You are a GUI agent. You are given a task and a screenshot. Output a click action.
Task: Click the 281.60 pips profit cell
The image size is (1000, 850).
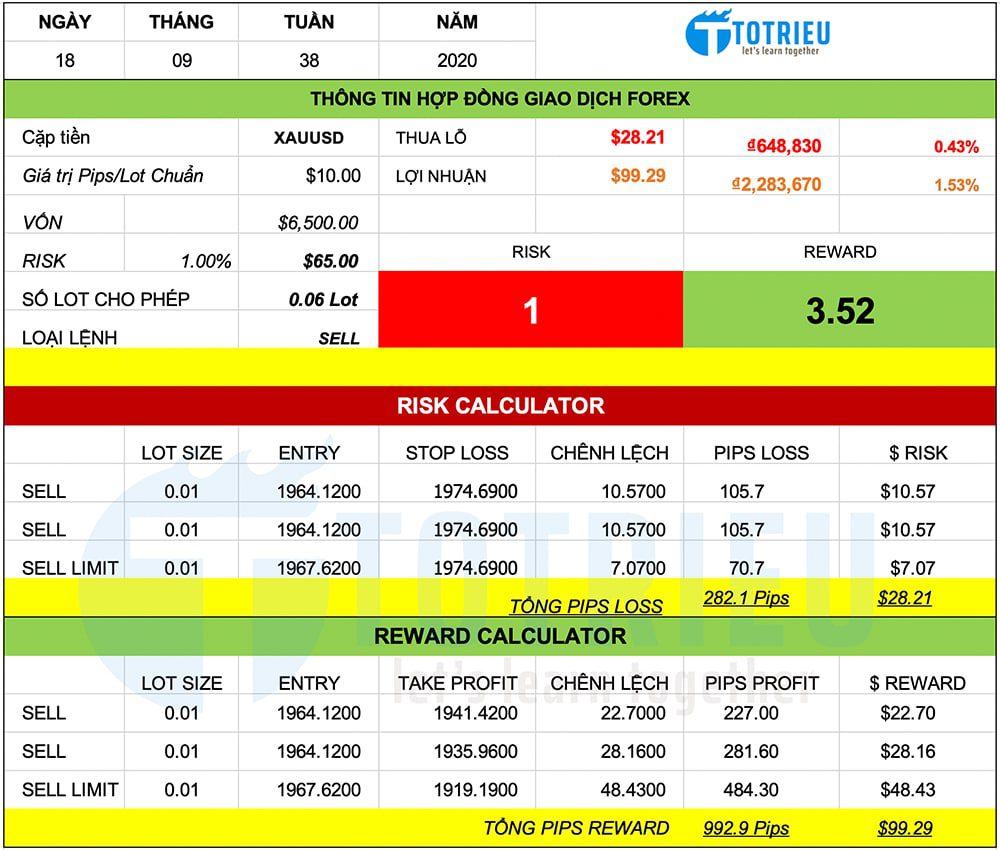coord(751,751)
